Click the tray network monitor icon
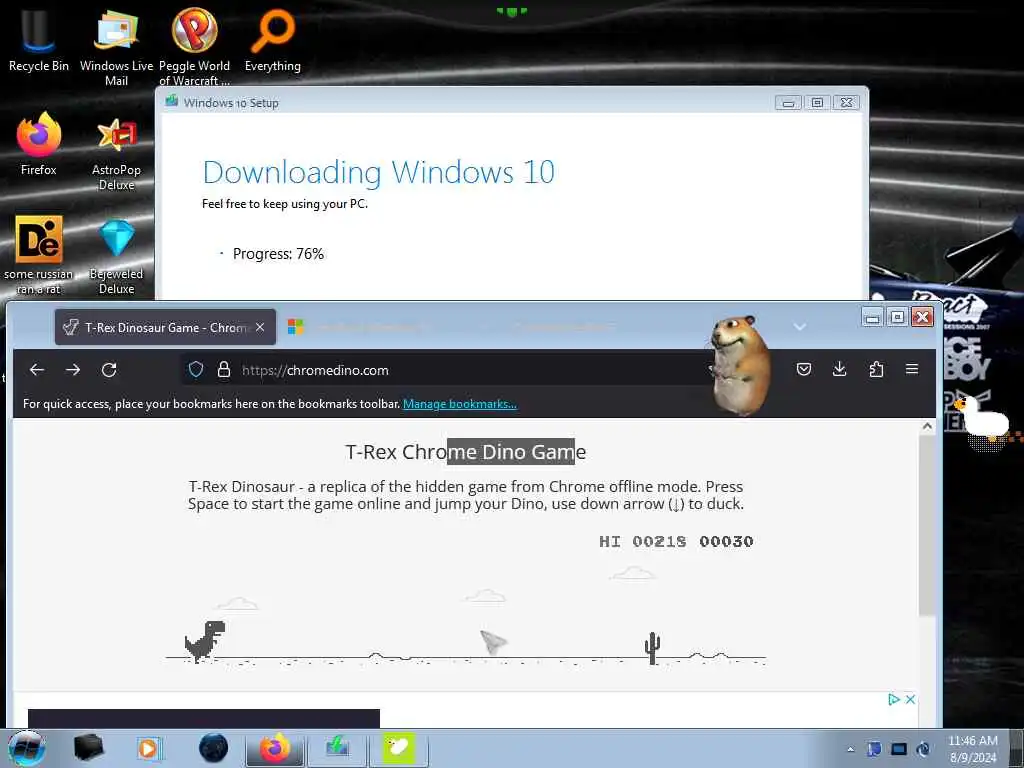 click(899, 749)
